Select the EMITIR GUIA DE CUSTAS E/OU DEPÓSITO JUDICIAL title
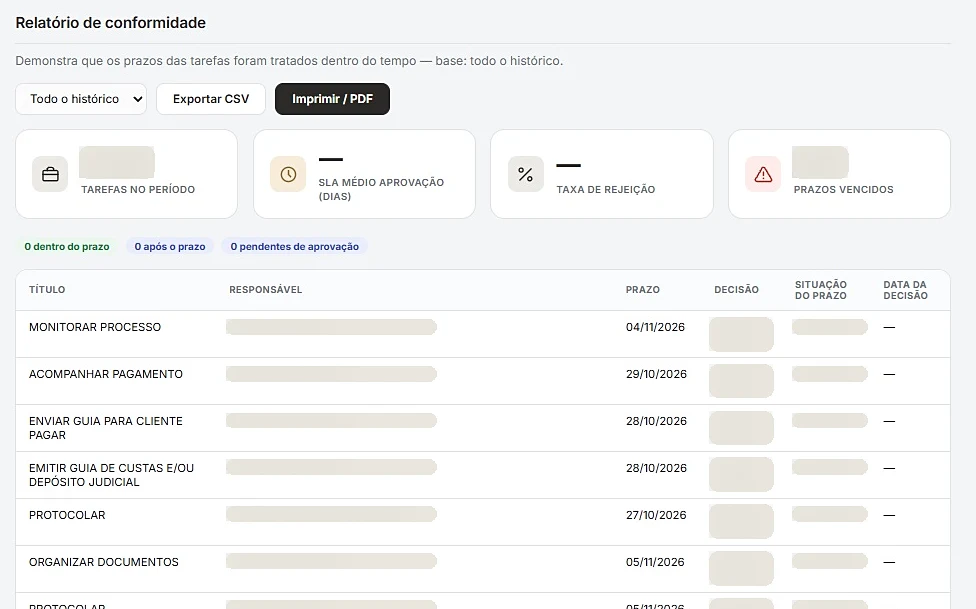The width and height of the screenshot is (976, 609). tap(111, 475)
